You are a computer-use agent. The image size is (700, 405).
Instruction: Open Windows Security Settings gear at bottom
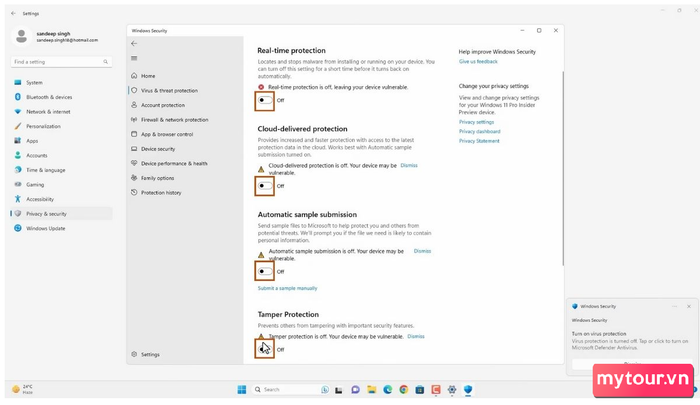(146, 354)
